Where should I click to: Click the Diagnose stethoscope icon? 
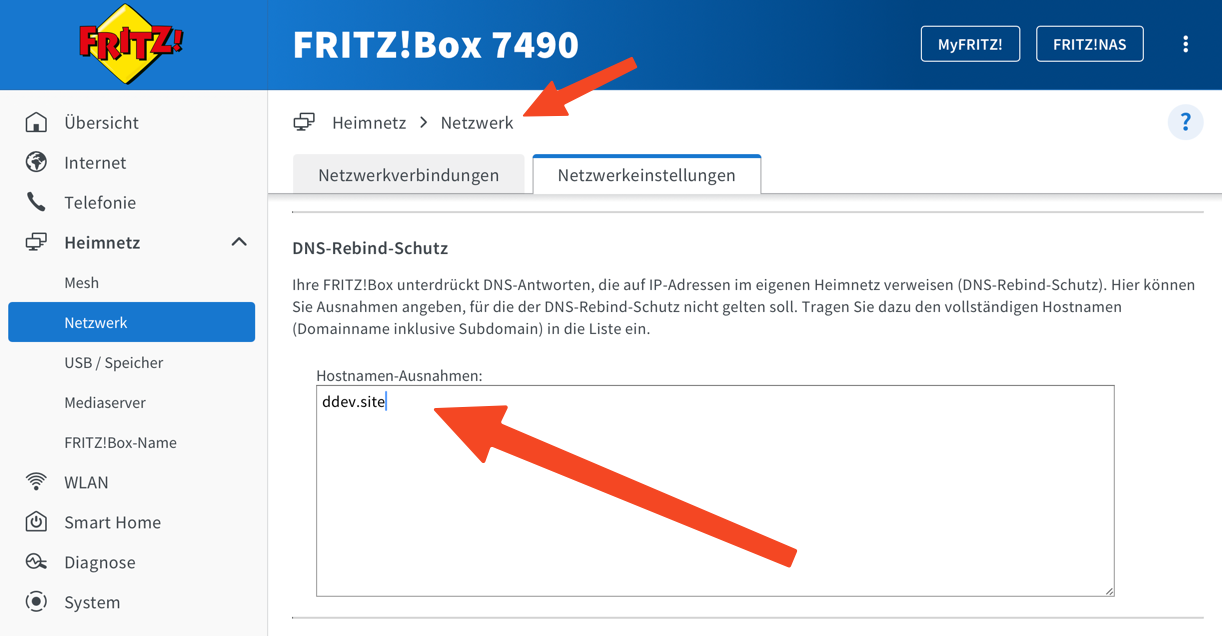(36, 562)
